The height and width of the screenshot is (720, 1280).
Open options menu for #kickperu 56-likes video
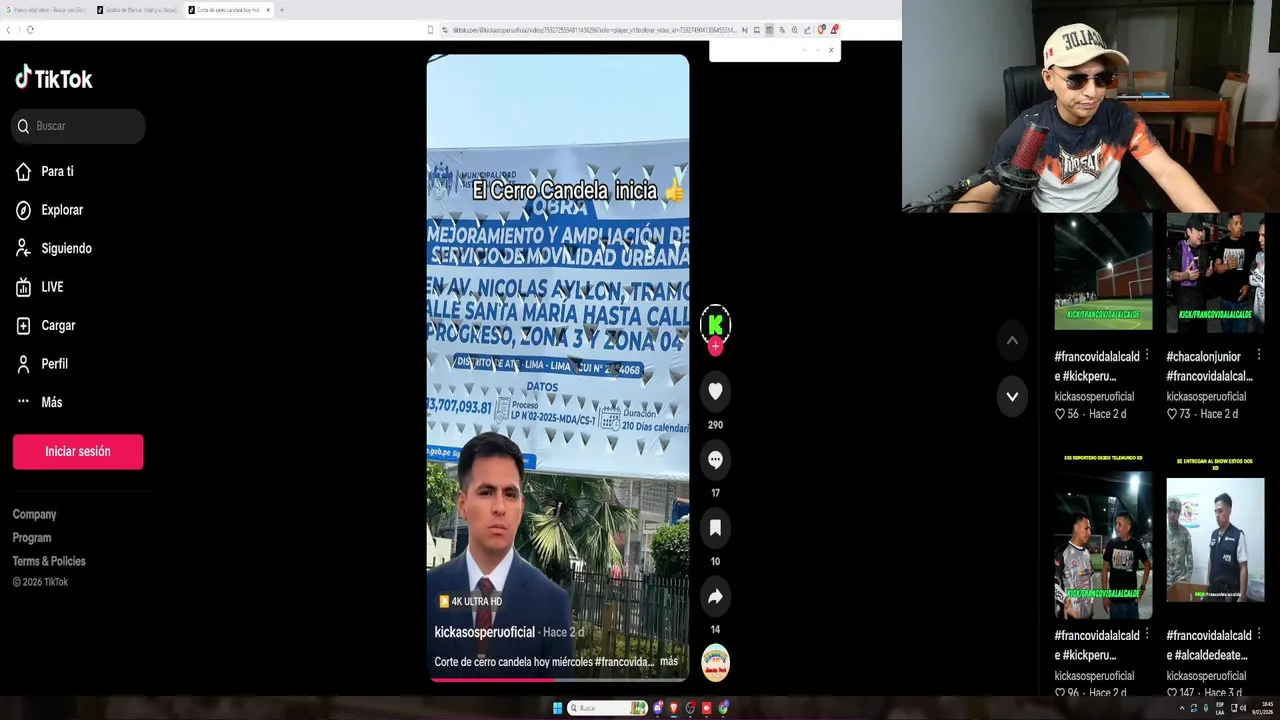pyautogui.click(x=1147, y=356)
